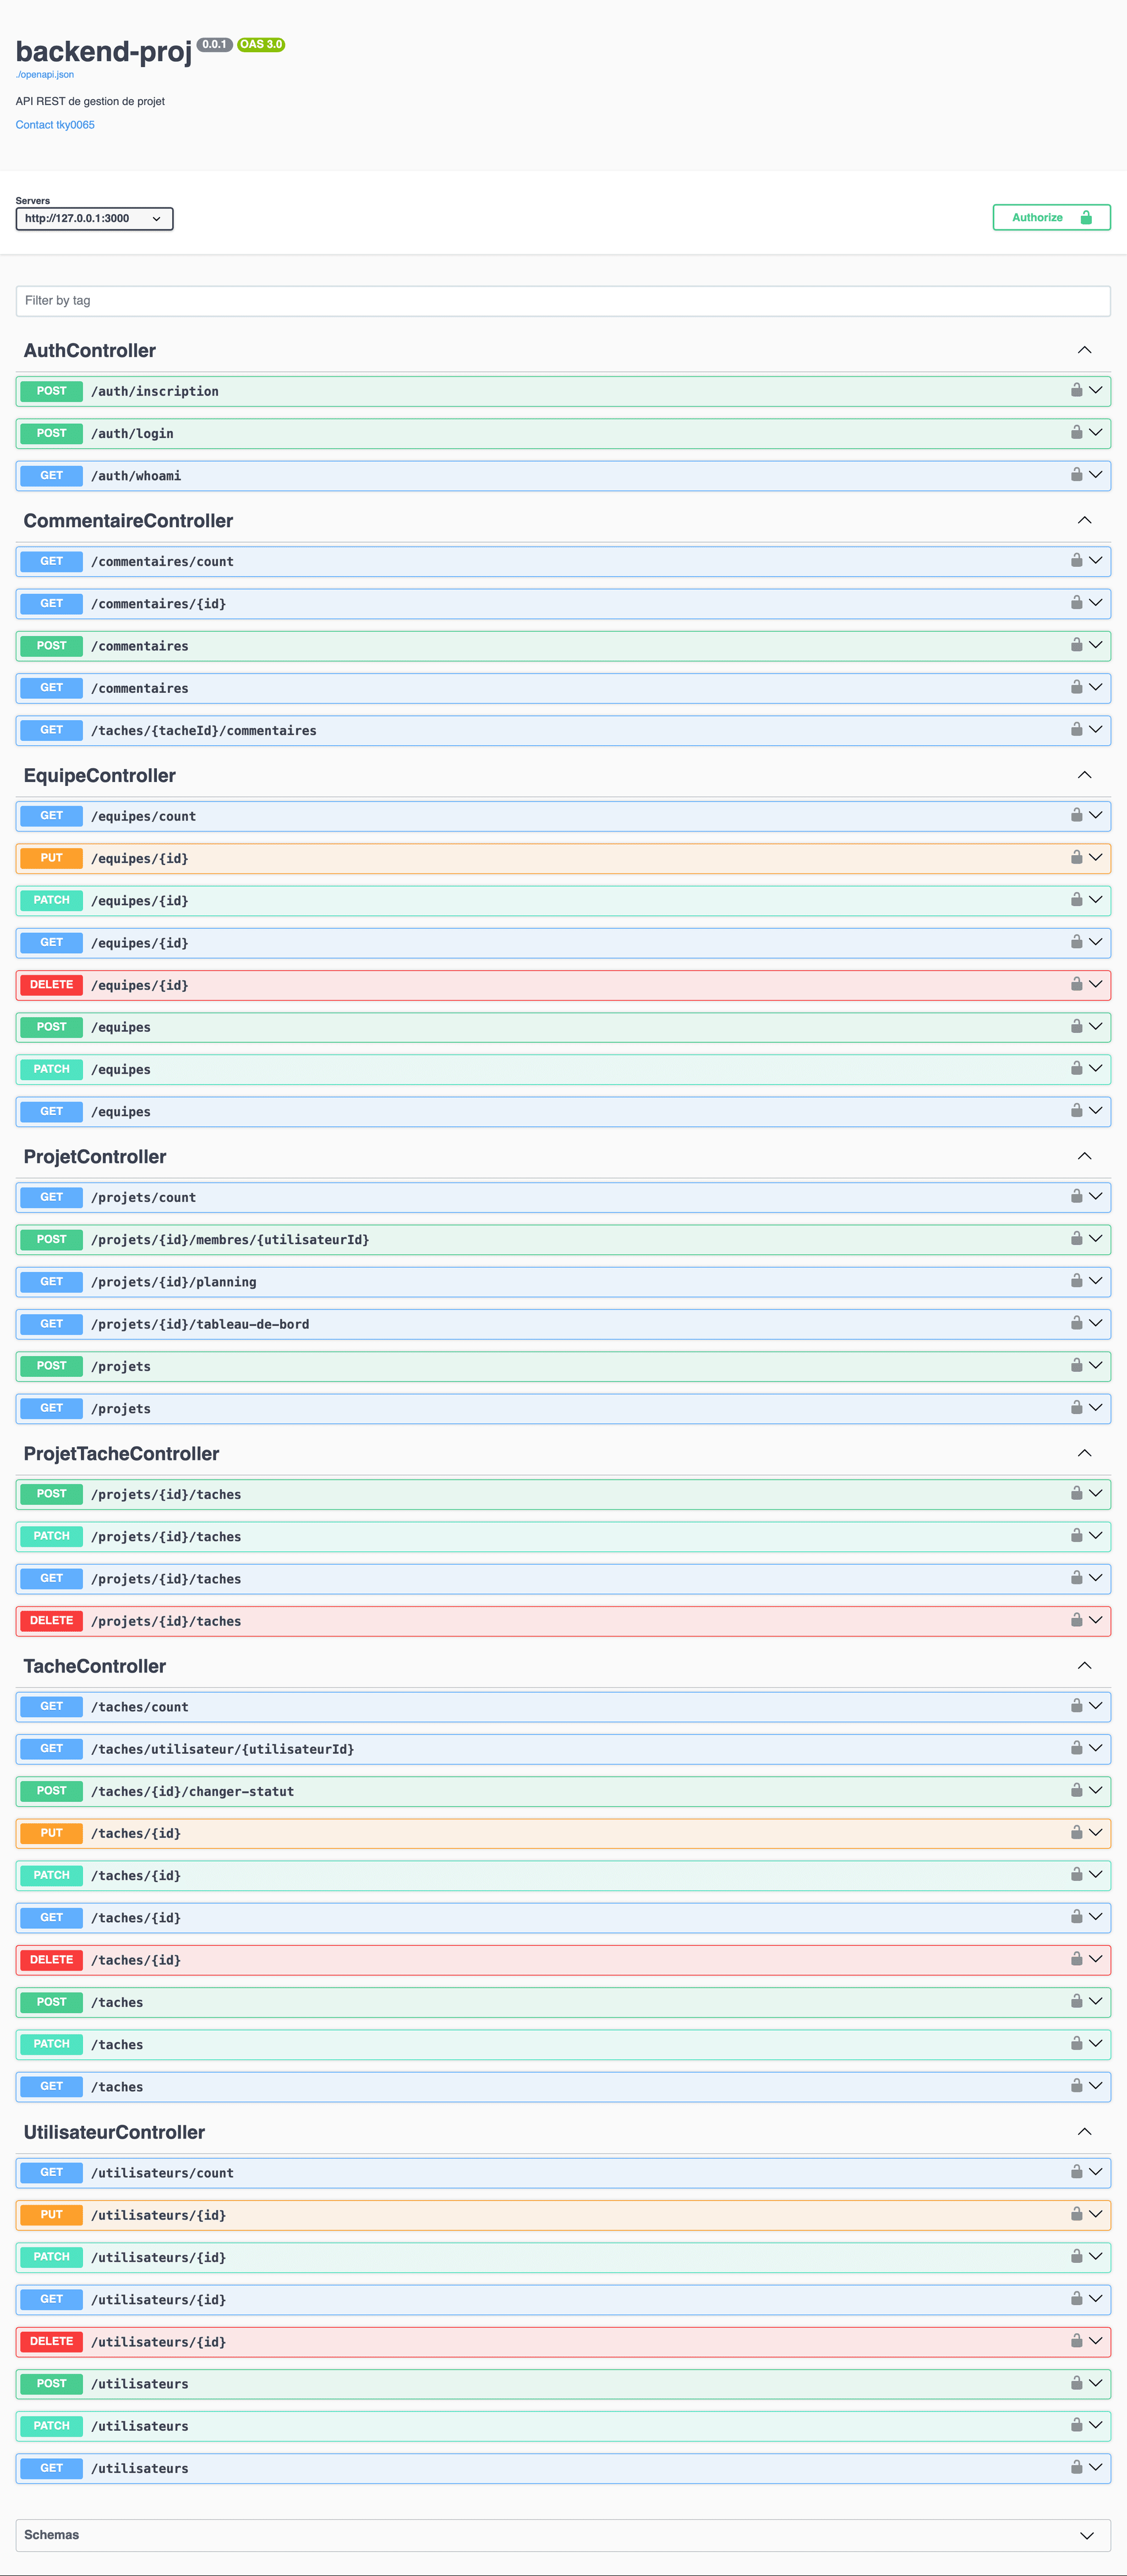Open the Servers dropdown
1127x2576 pixels.
(94, 218)
